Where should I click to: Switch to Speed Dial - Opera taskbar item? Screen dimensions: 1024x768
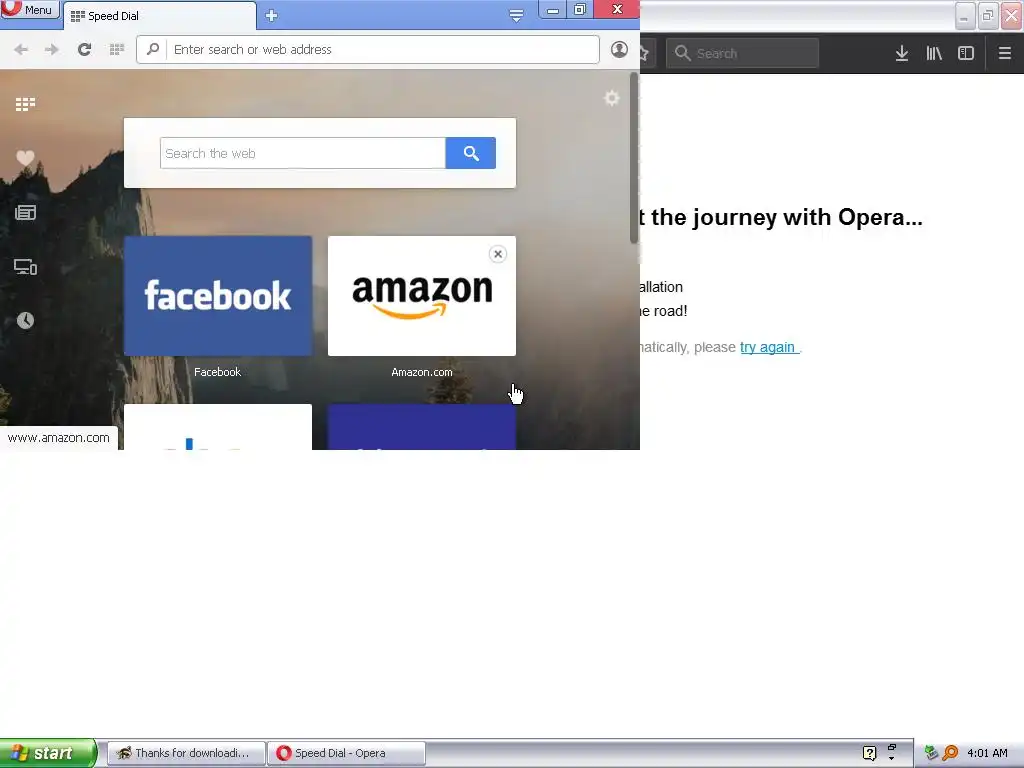347,753
